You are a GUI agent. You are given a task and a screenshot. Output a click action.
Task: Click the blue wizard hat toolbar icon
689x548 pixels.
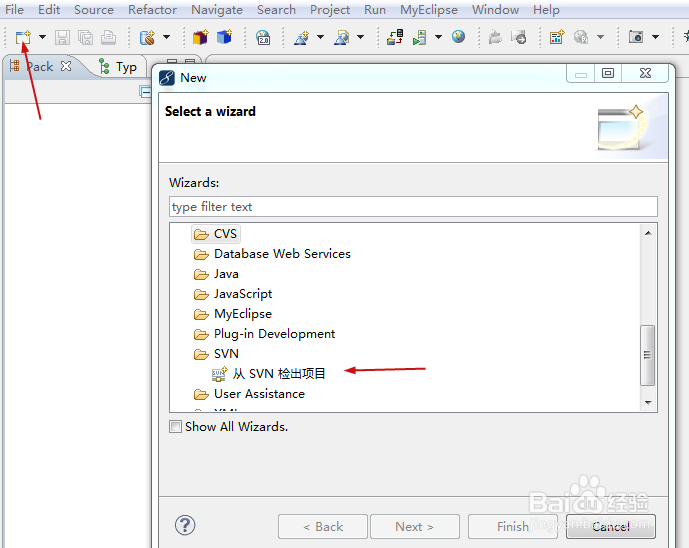point(301,37)
